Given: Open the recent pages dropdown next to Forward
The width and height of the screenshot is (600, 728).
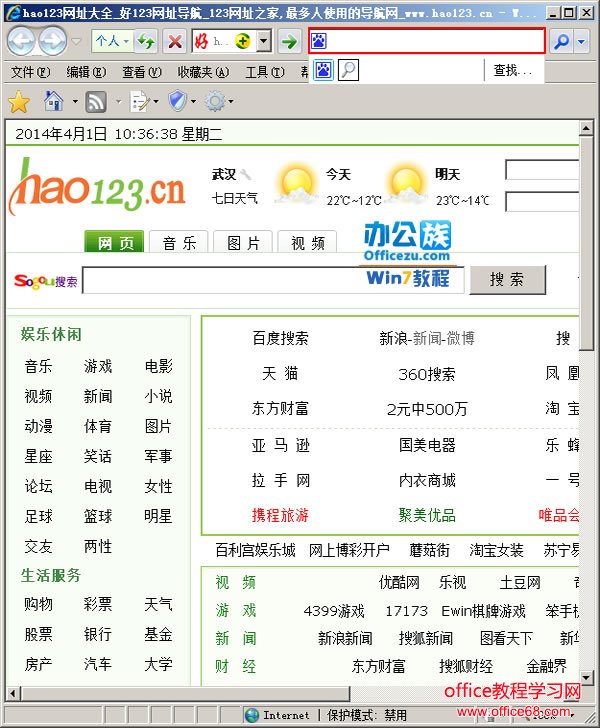Looking at the screenshot, I should pyautogui.click(x=76, y=41).
